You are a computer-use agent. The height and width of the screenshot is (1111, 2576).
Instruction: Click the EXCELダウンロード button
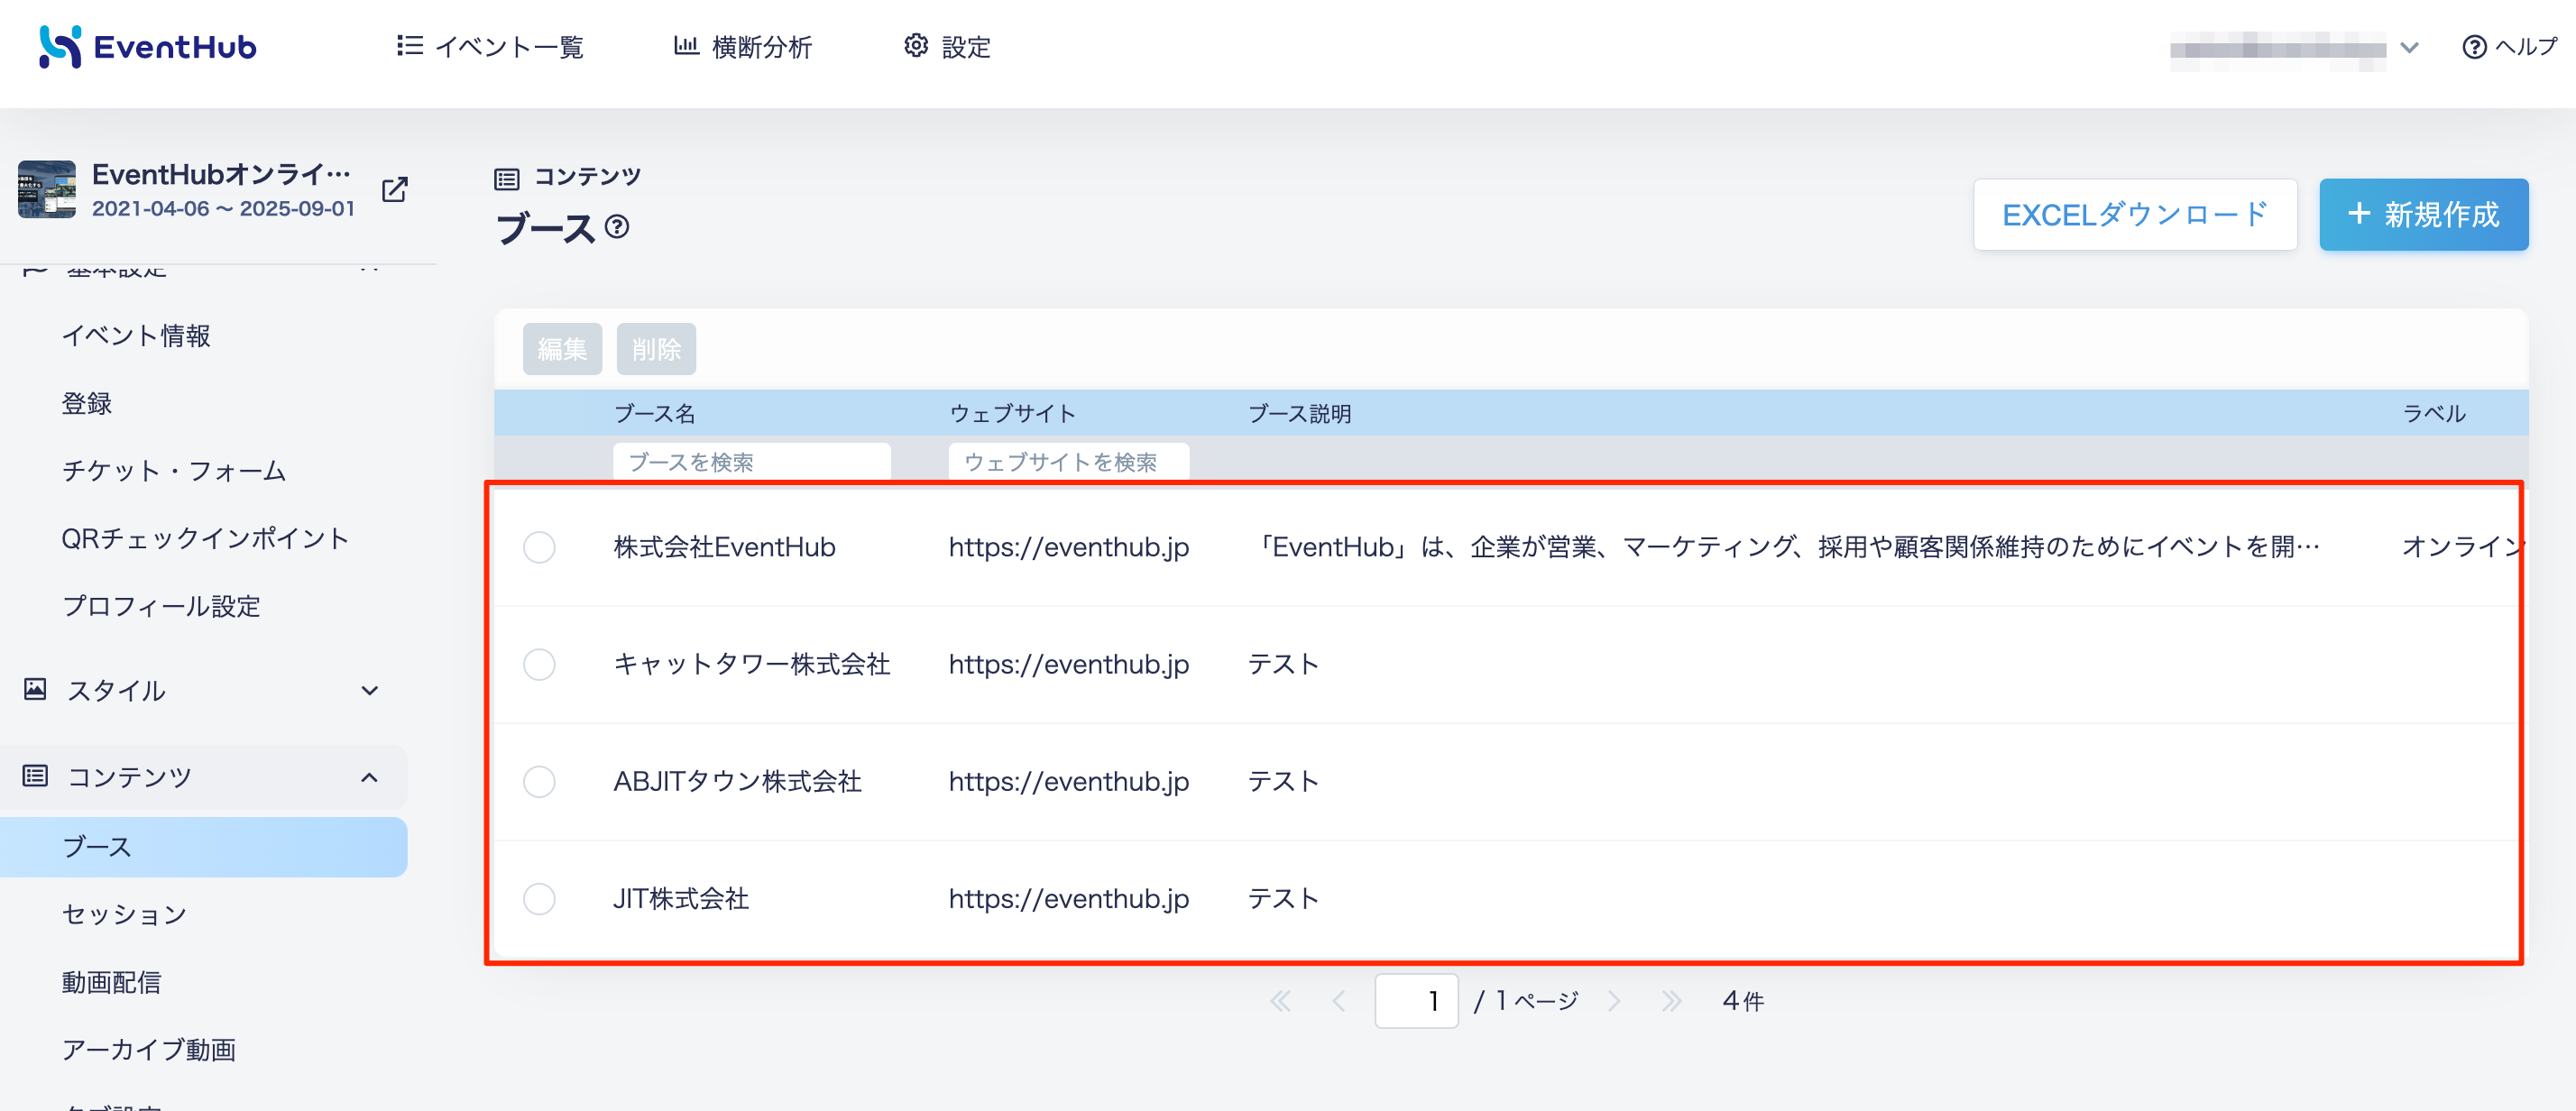2134,214
